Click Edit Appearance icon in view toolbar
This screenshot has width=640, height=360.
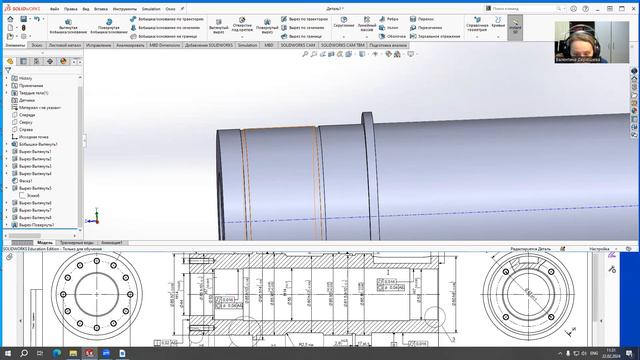click(388, 54)
